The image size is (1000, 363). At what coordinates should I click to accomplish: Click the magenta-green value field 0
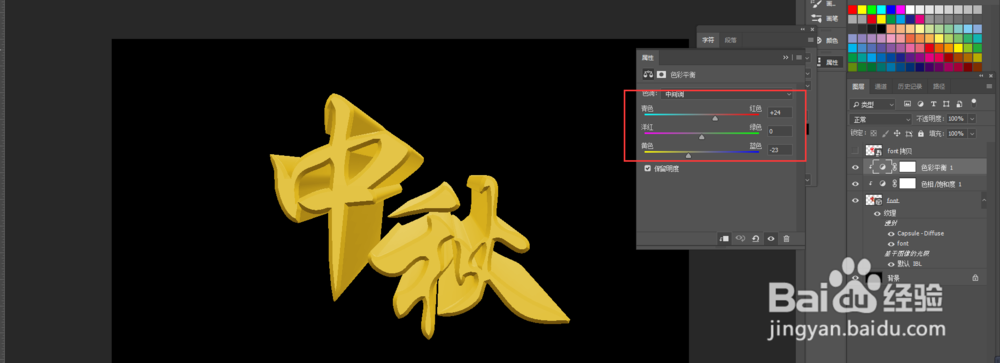pos(780,131)
